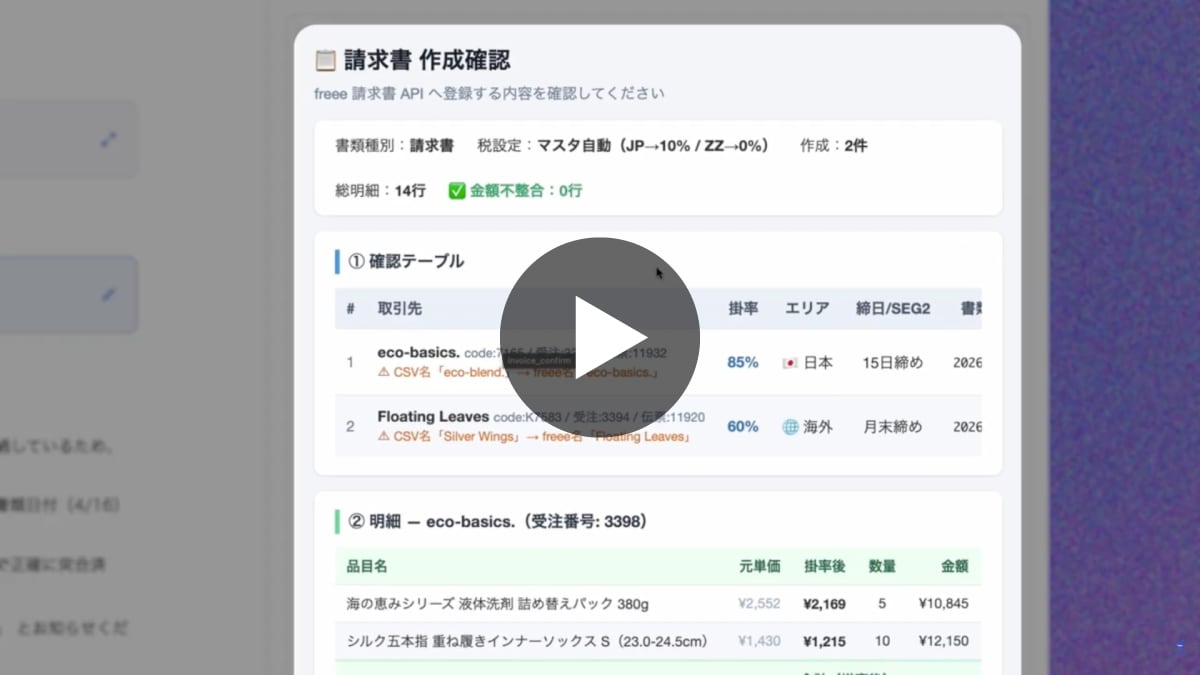Click the expand arrows icon in background panel
Screen dimensions: 1200x675
coord(109,140)
